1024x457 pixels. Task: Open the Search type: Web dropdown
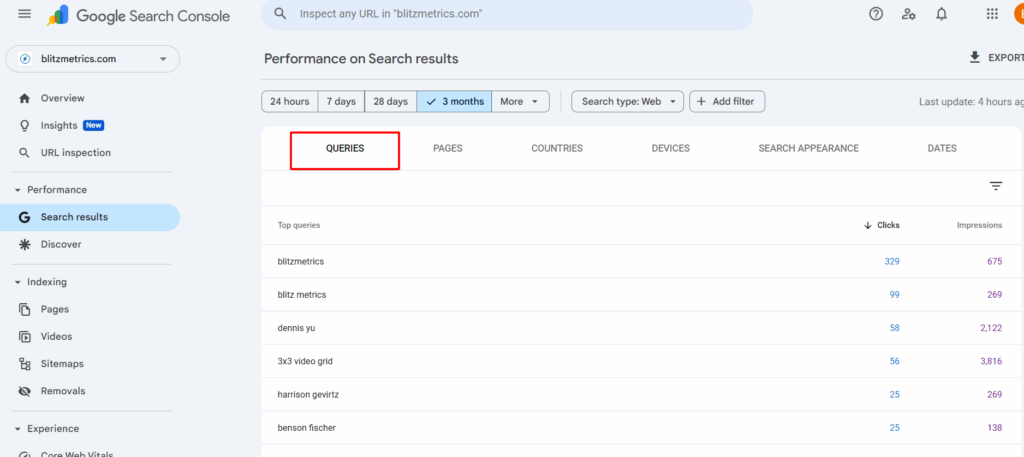(628, 101)
